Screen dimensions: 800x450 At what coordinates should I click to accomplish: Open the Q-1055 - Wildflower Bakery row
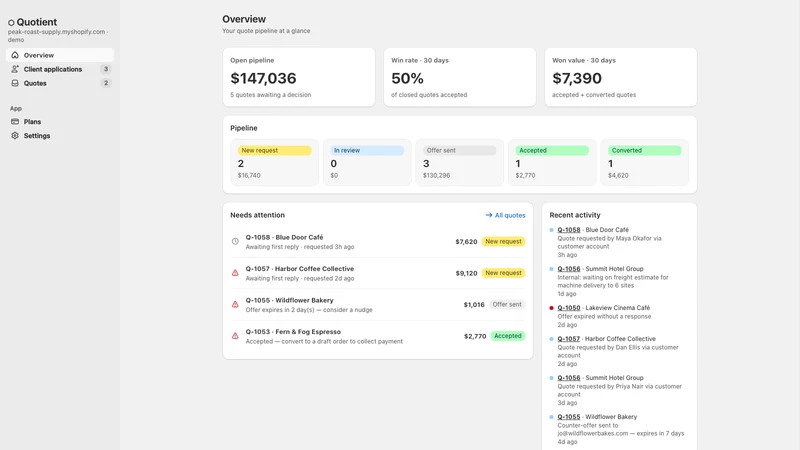coord(378,305)
